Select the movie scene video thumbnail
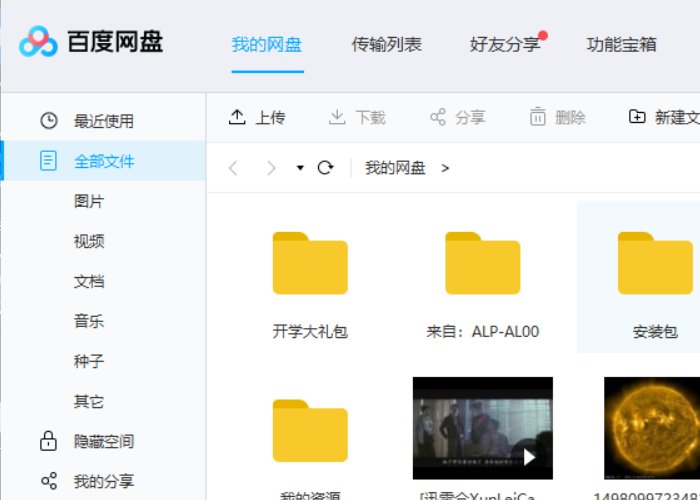The height and width of the screenshot is (500, 700). 483,428
